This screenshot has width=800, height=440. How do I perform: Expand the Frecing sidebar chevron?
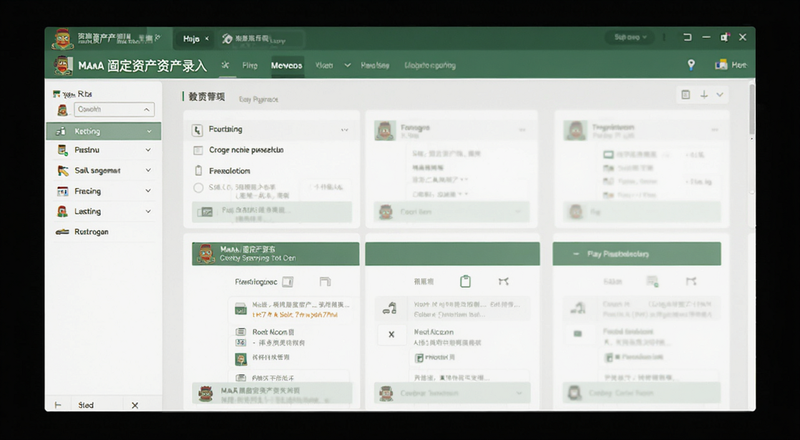pyautogui.click(x=148, y=190)
